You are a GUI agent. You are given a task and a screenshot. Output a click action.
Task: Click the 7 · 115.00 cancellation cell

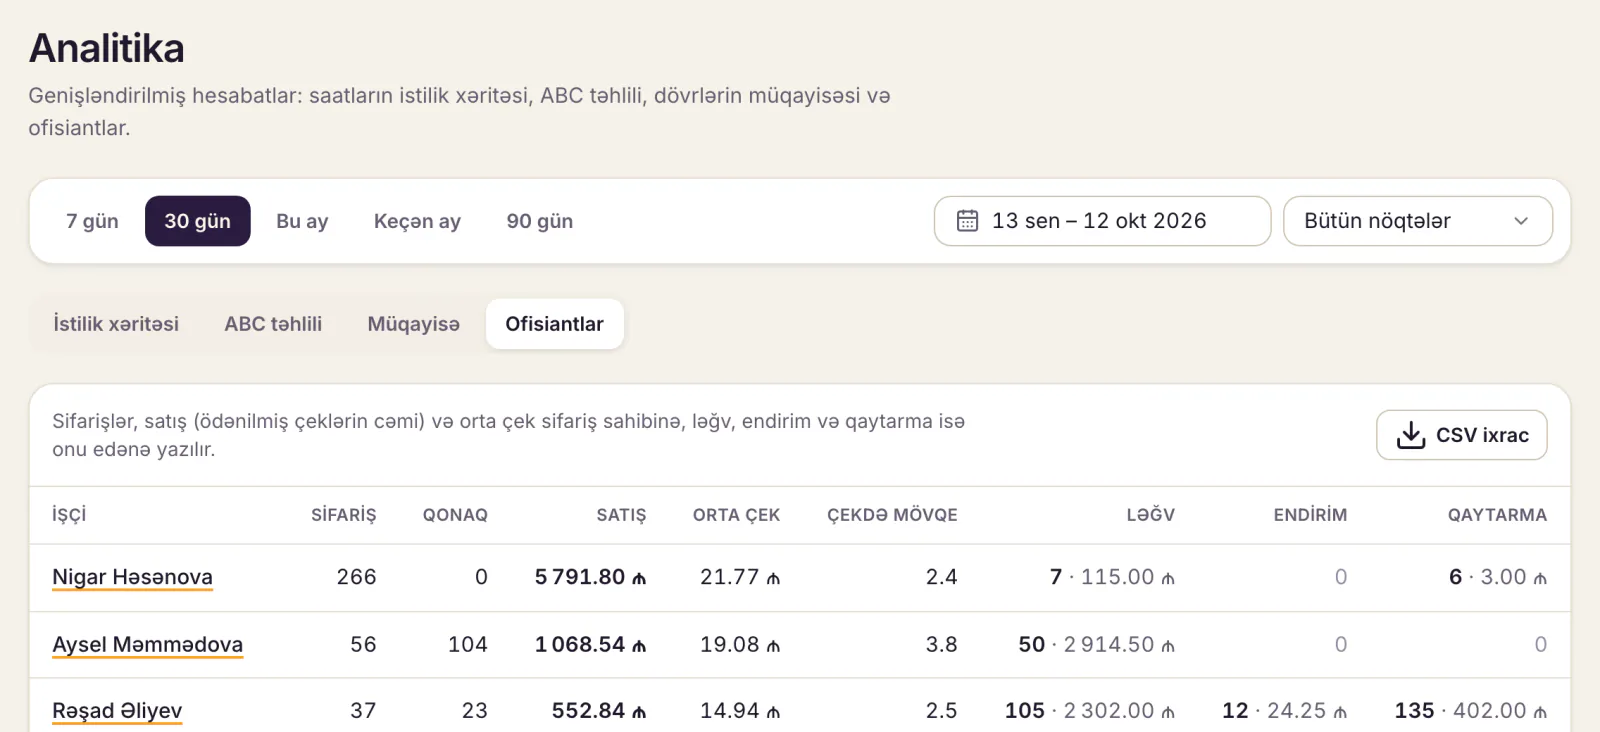(1112, 577)
